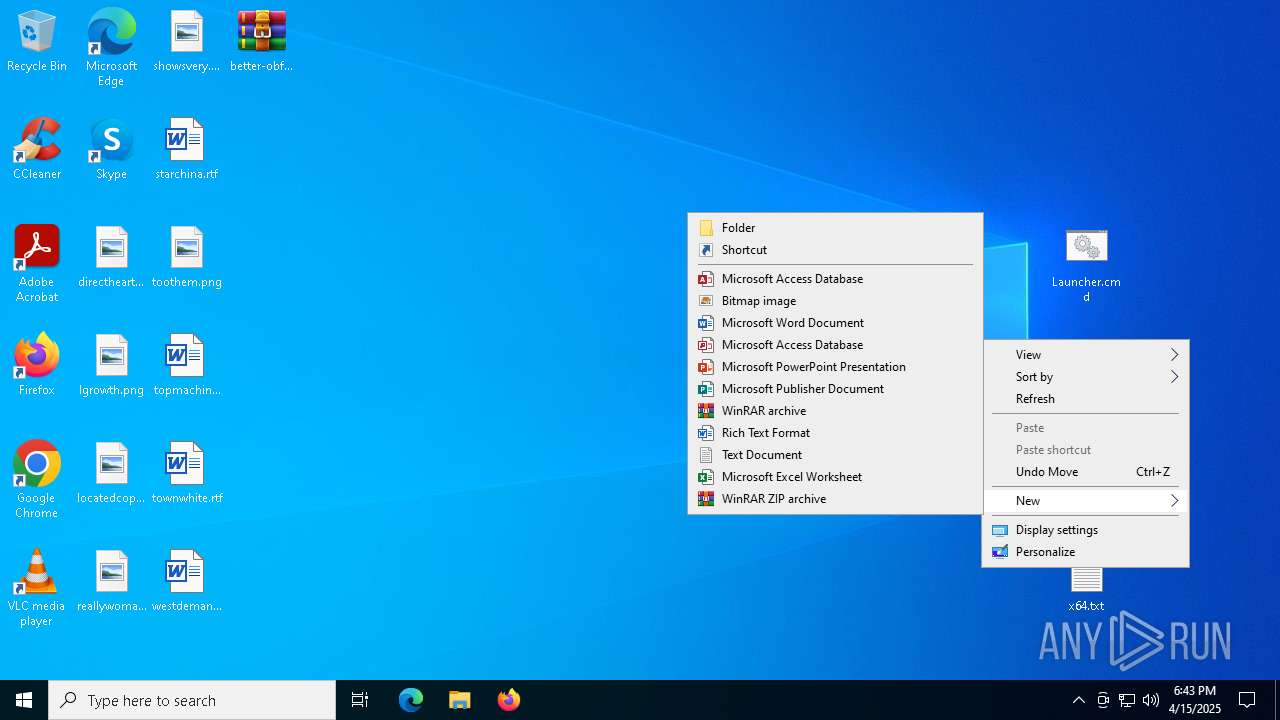Image resolution: width=1280 pixels, height=720 pixels.
Task: Select Skype desktop shortcut
Action: 111,150
